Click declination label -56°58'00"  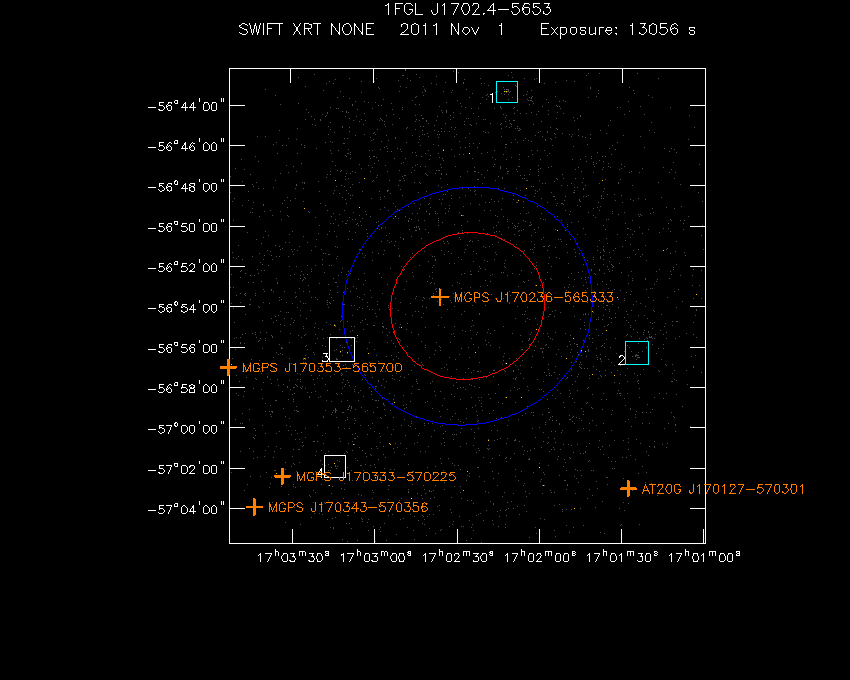[x=186, y=388]
